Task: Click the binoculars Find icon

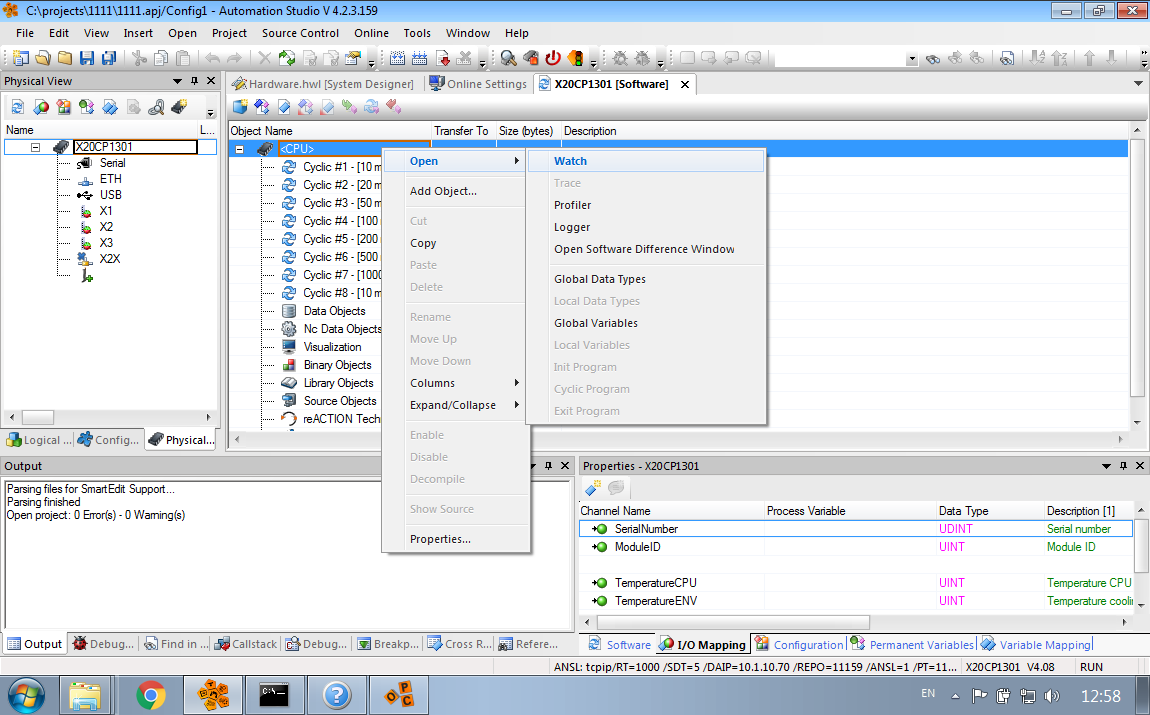Action: [x=933, y=59]
